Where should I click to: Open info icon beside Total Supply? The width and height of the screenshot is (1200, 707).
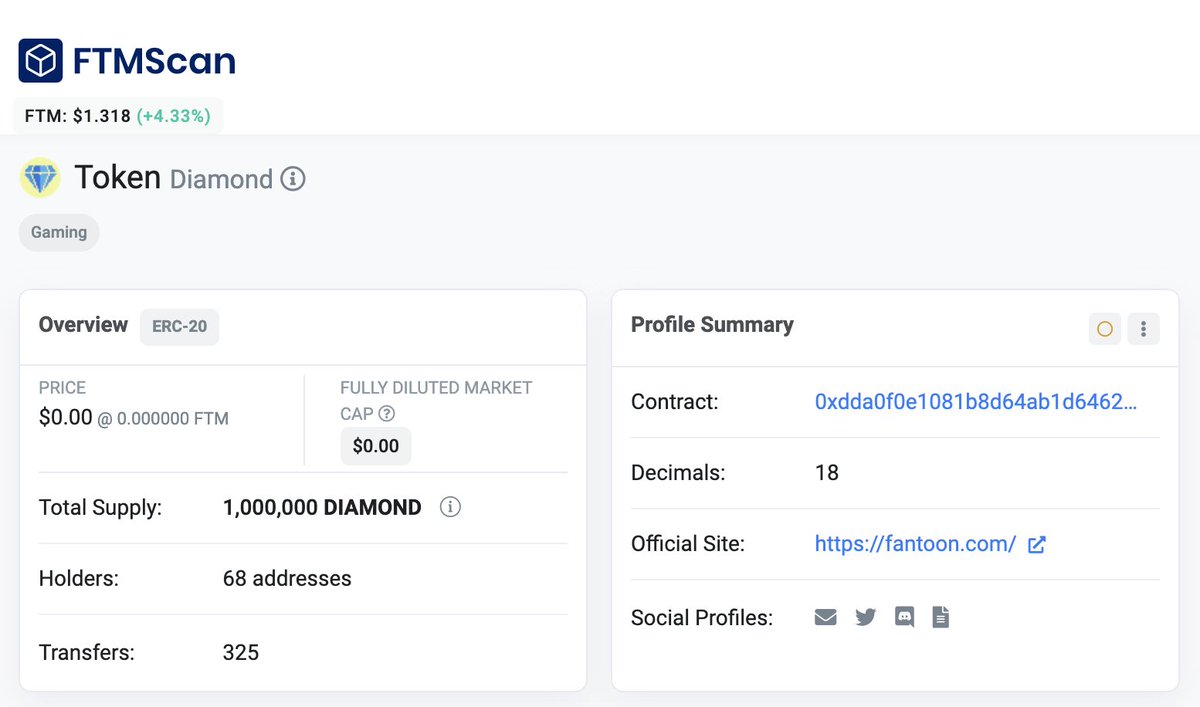[450, 507]
